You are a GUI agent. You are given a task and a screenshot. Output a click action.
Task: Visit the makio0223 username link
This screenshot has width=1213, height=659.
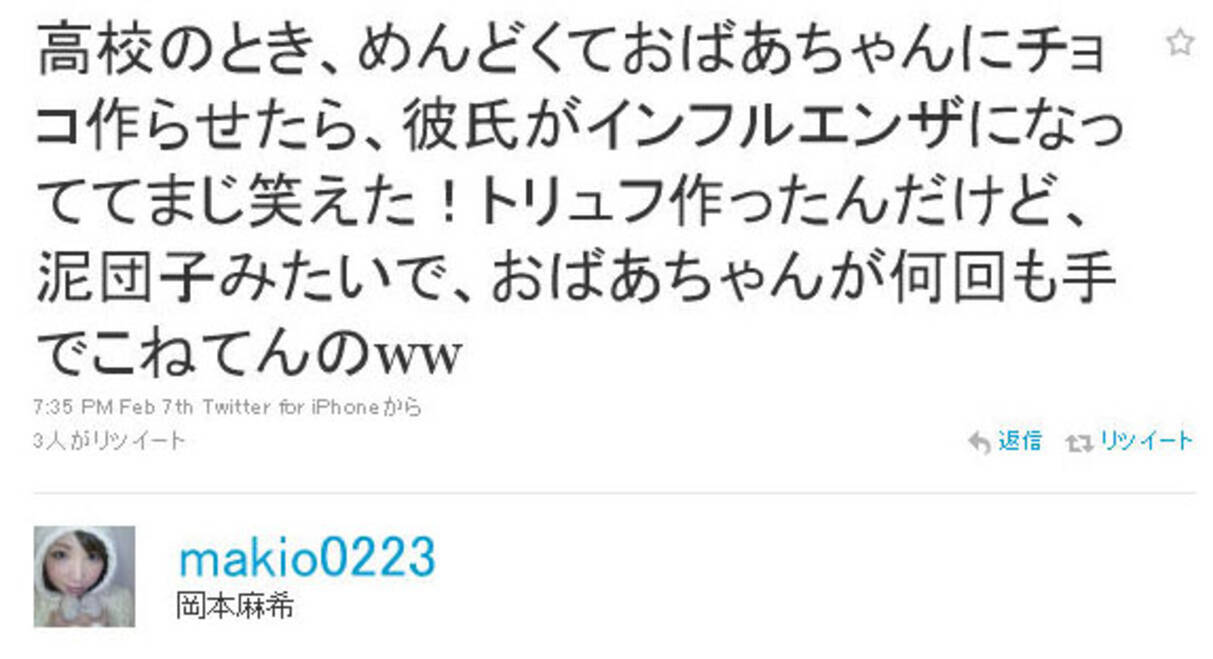click(x=307, y=557)
